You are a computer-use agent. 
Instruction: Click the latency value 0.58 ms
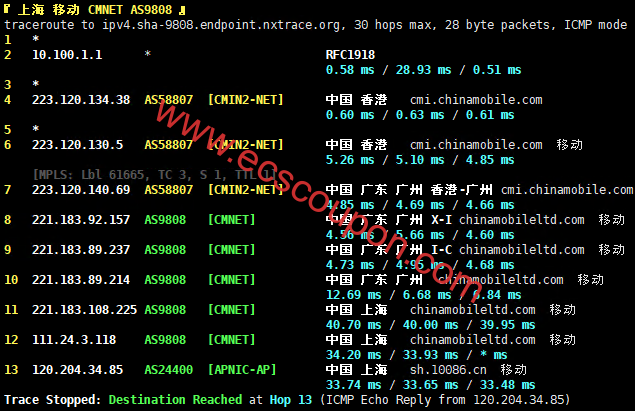pos(350,70)
